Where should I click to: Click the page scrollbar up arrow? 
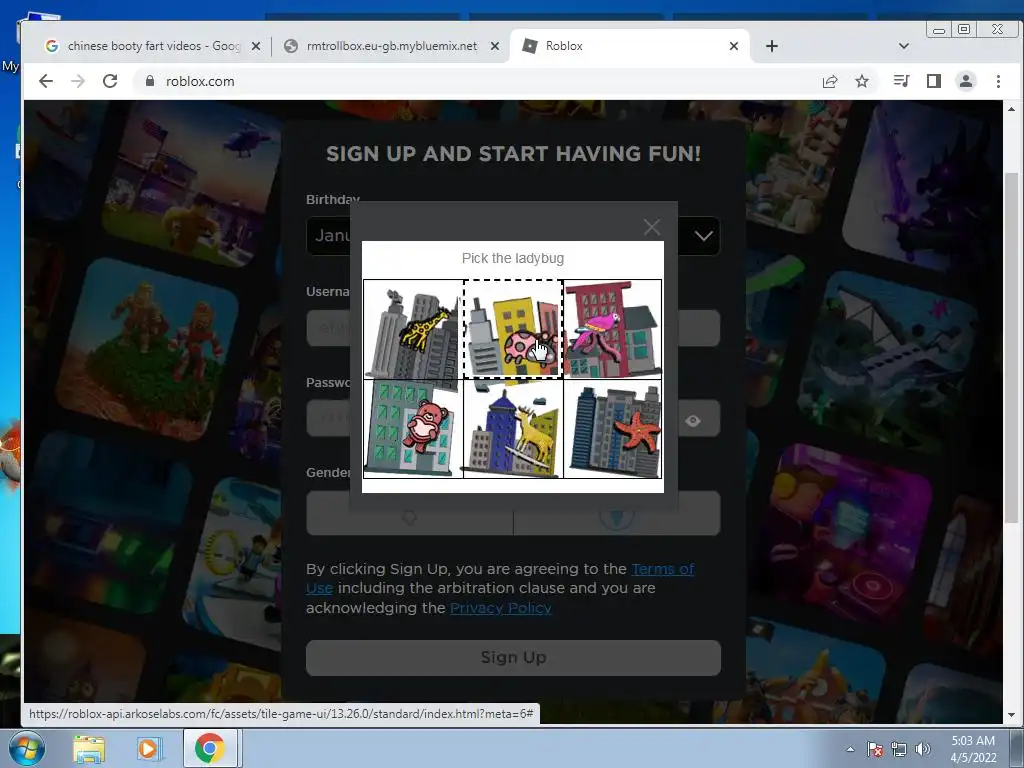(x=1011, y=109)
